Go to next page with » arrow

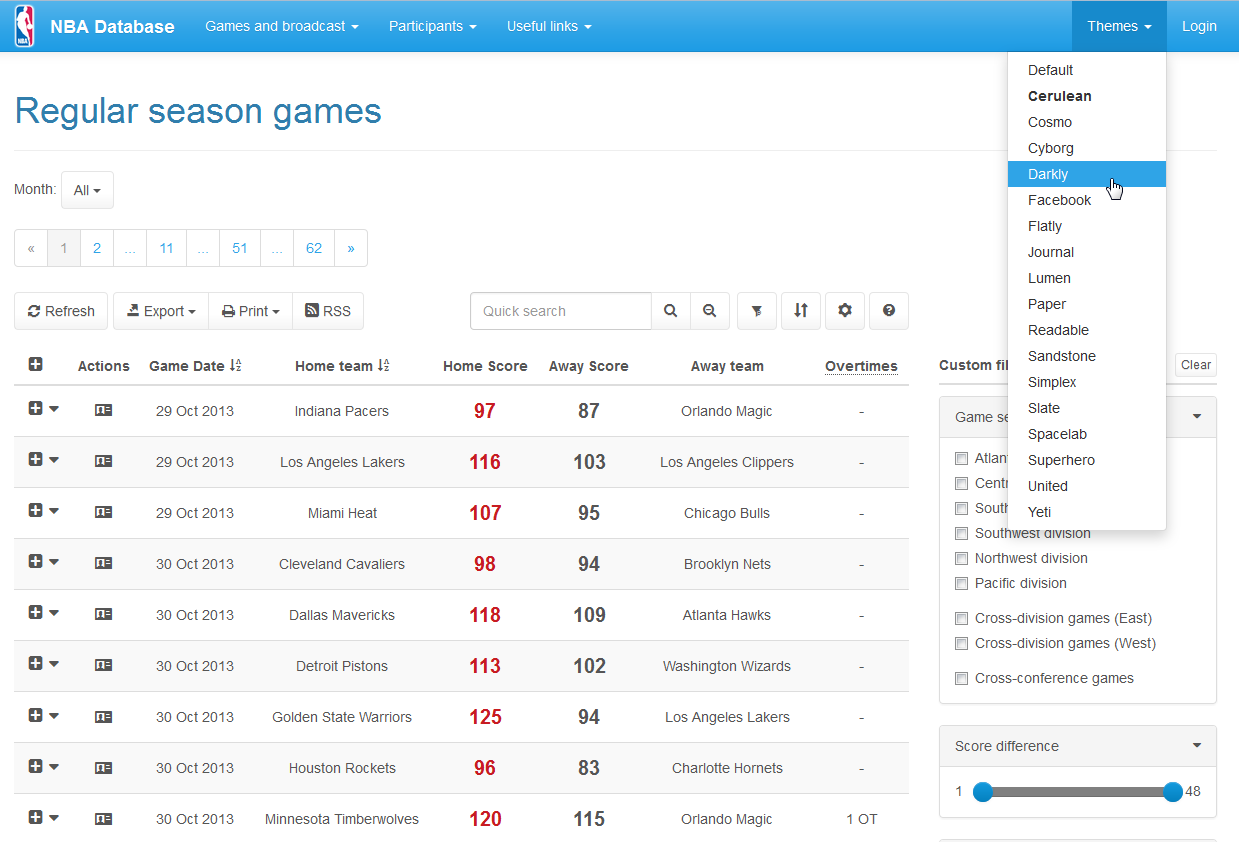(x=351, y=248)
